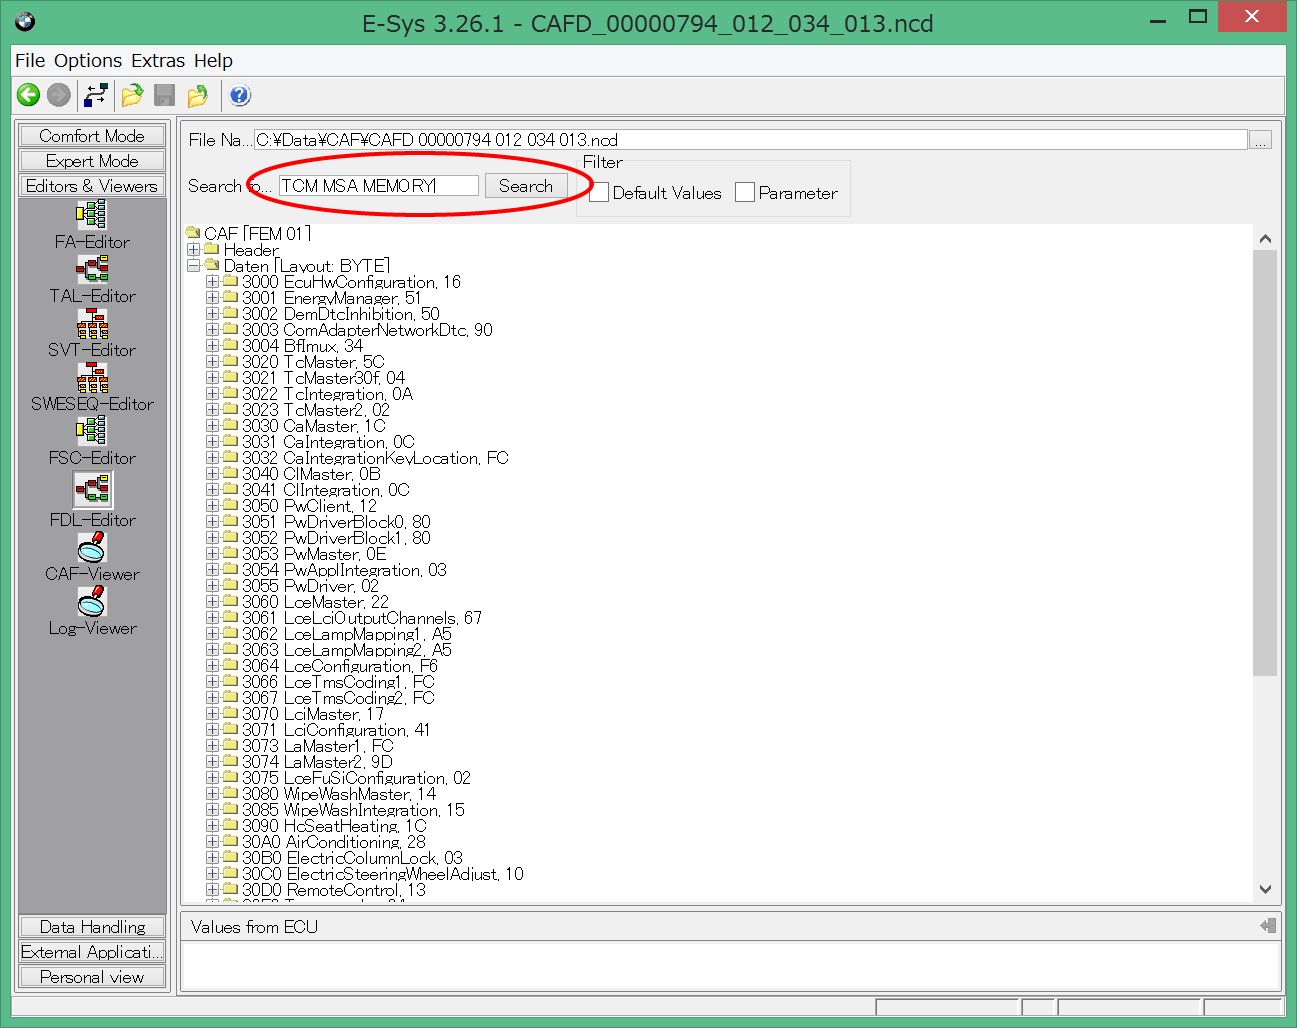The width and height of the screenshot is (1297, 1028).
Task: Select 3054 PwApplIntegration, 03 row
Action: (344, 570)
